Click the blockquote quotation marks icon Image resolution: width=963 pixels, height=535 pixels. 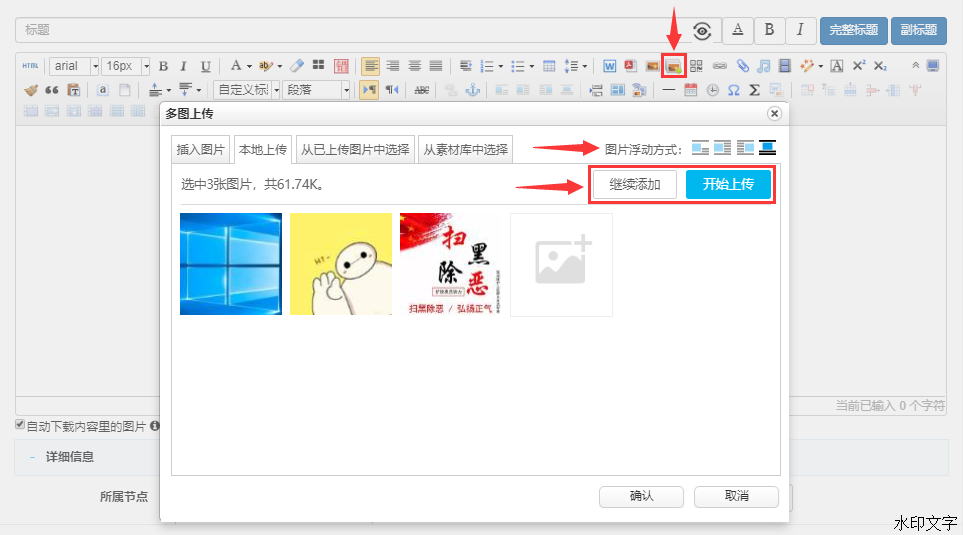coord(52,90)
